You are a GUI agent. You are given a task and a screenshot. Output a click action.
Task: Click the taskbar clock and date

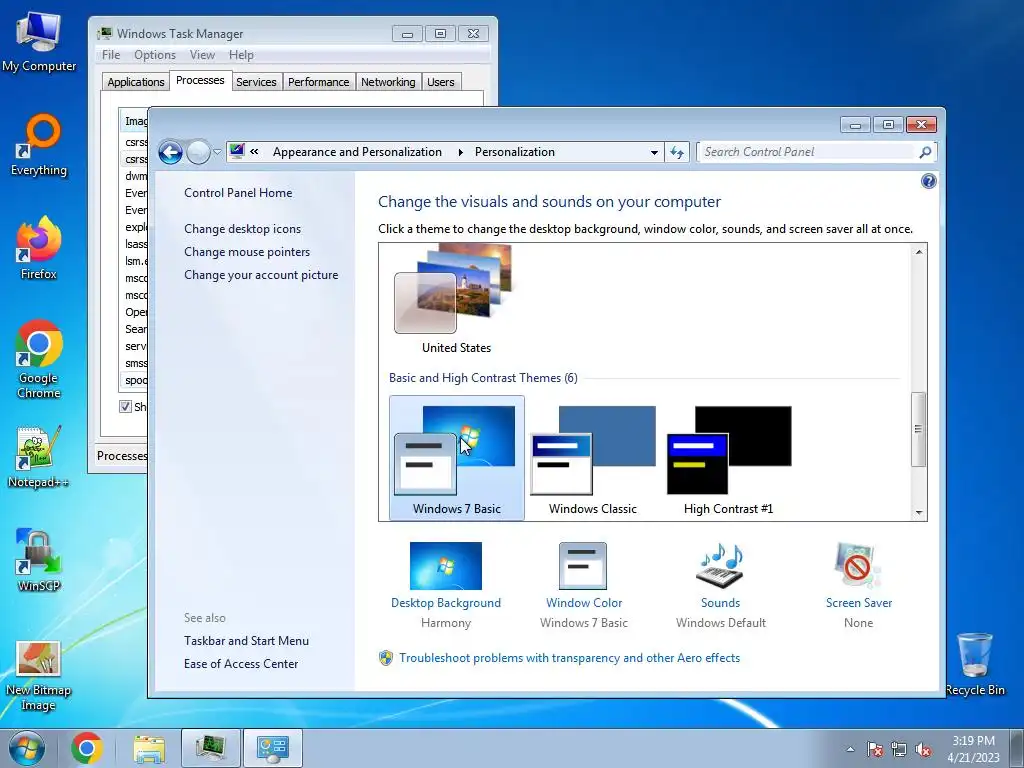(973, 749)
